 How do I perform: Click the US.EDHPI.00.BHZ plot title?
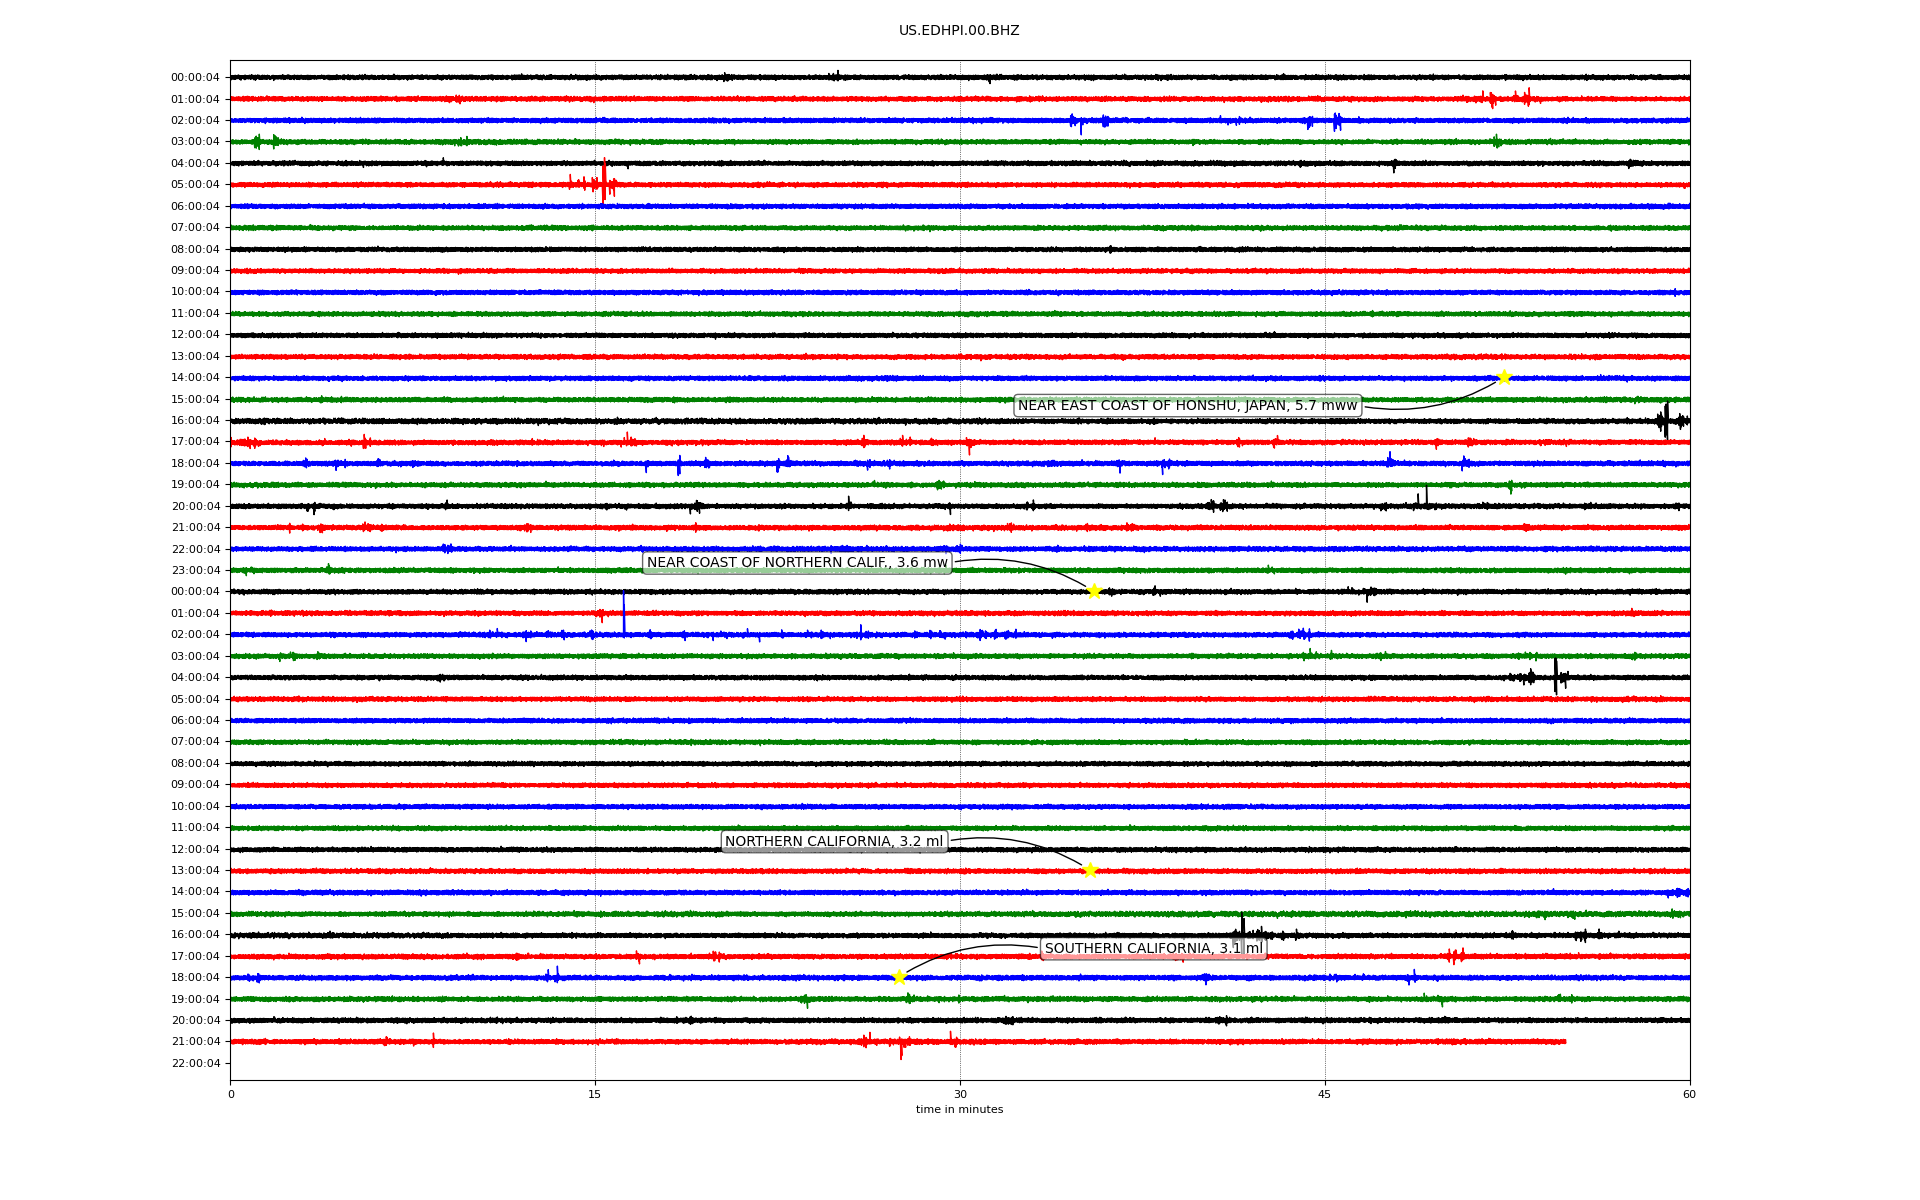pos(959,31)
